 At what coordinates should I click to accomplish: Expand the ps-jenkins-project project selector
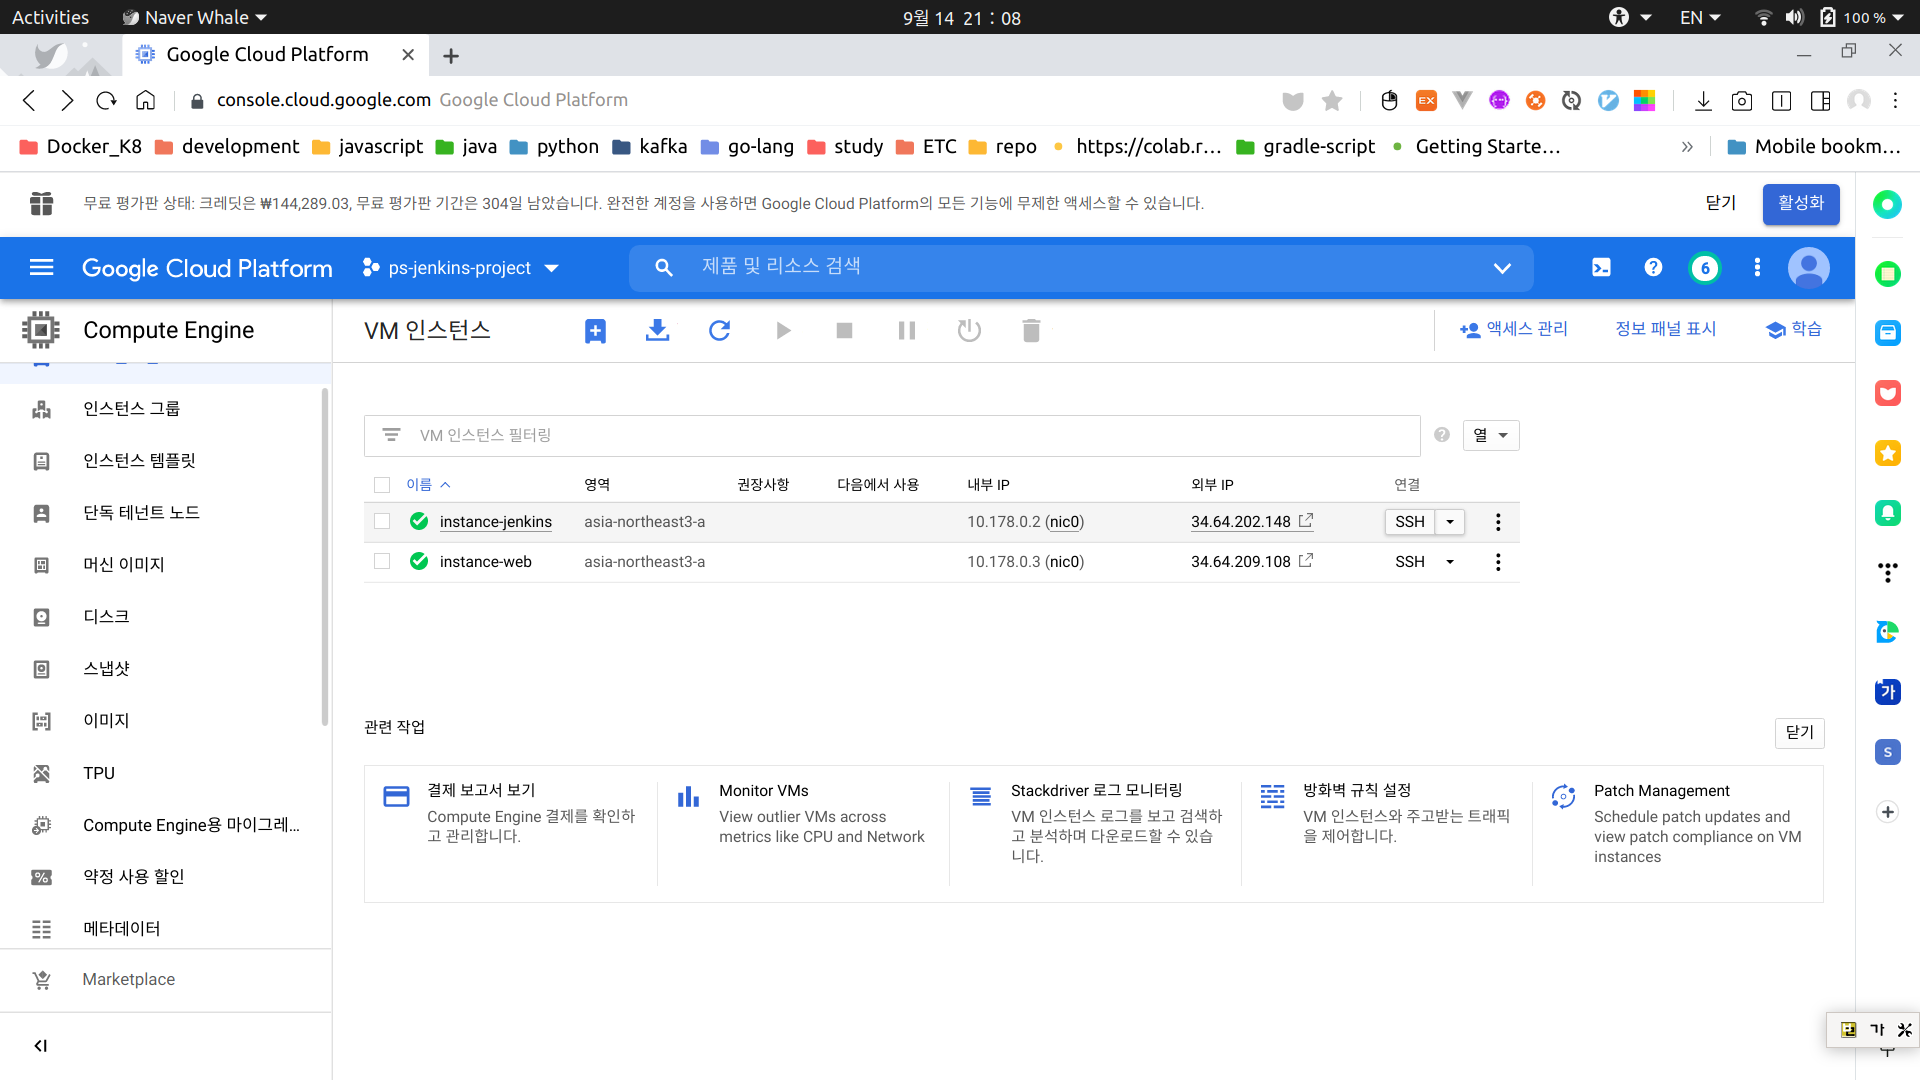(x=460, y=268)
